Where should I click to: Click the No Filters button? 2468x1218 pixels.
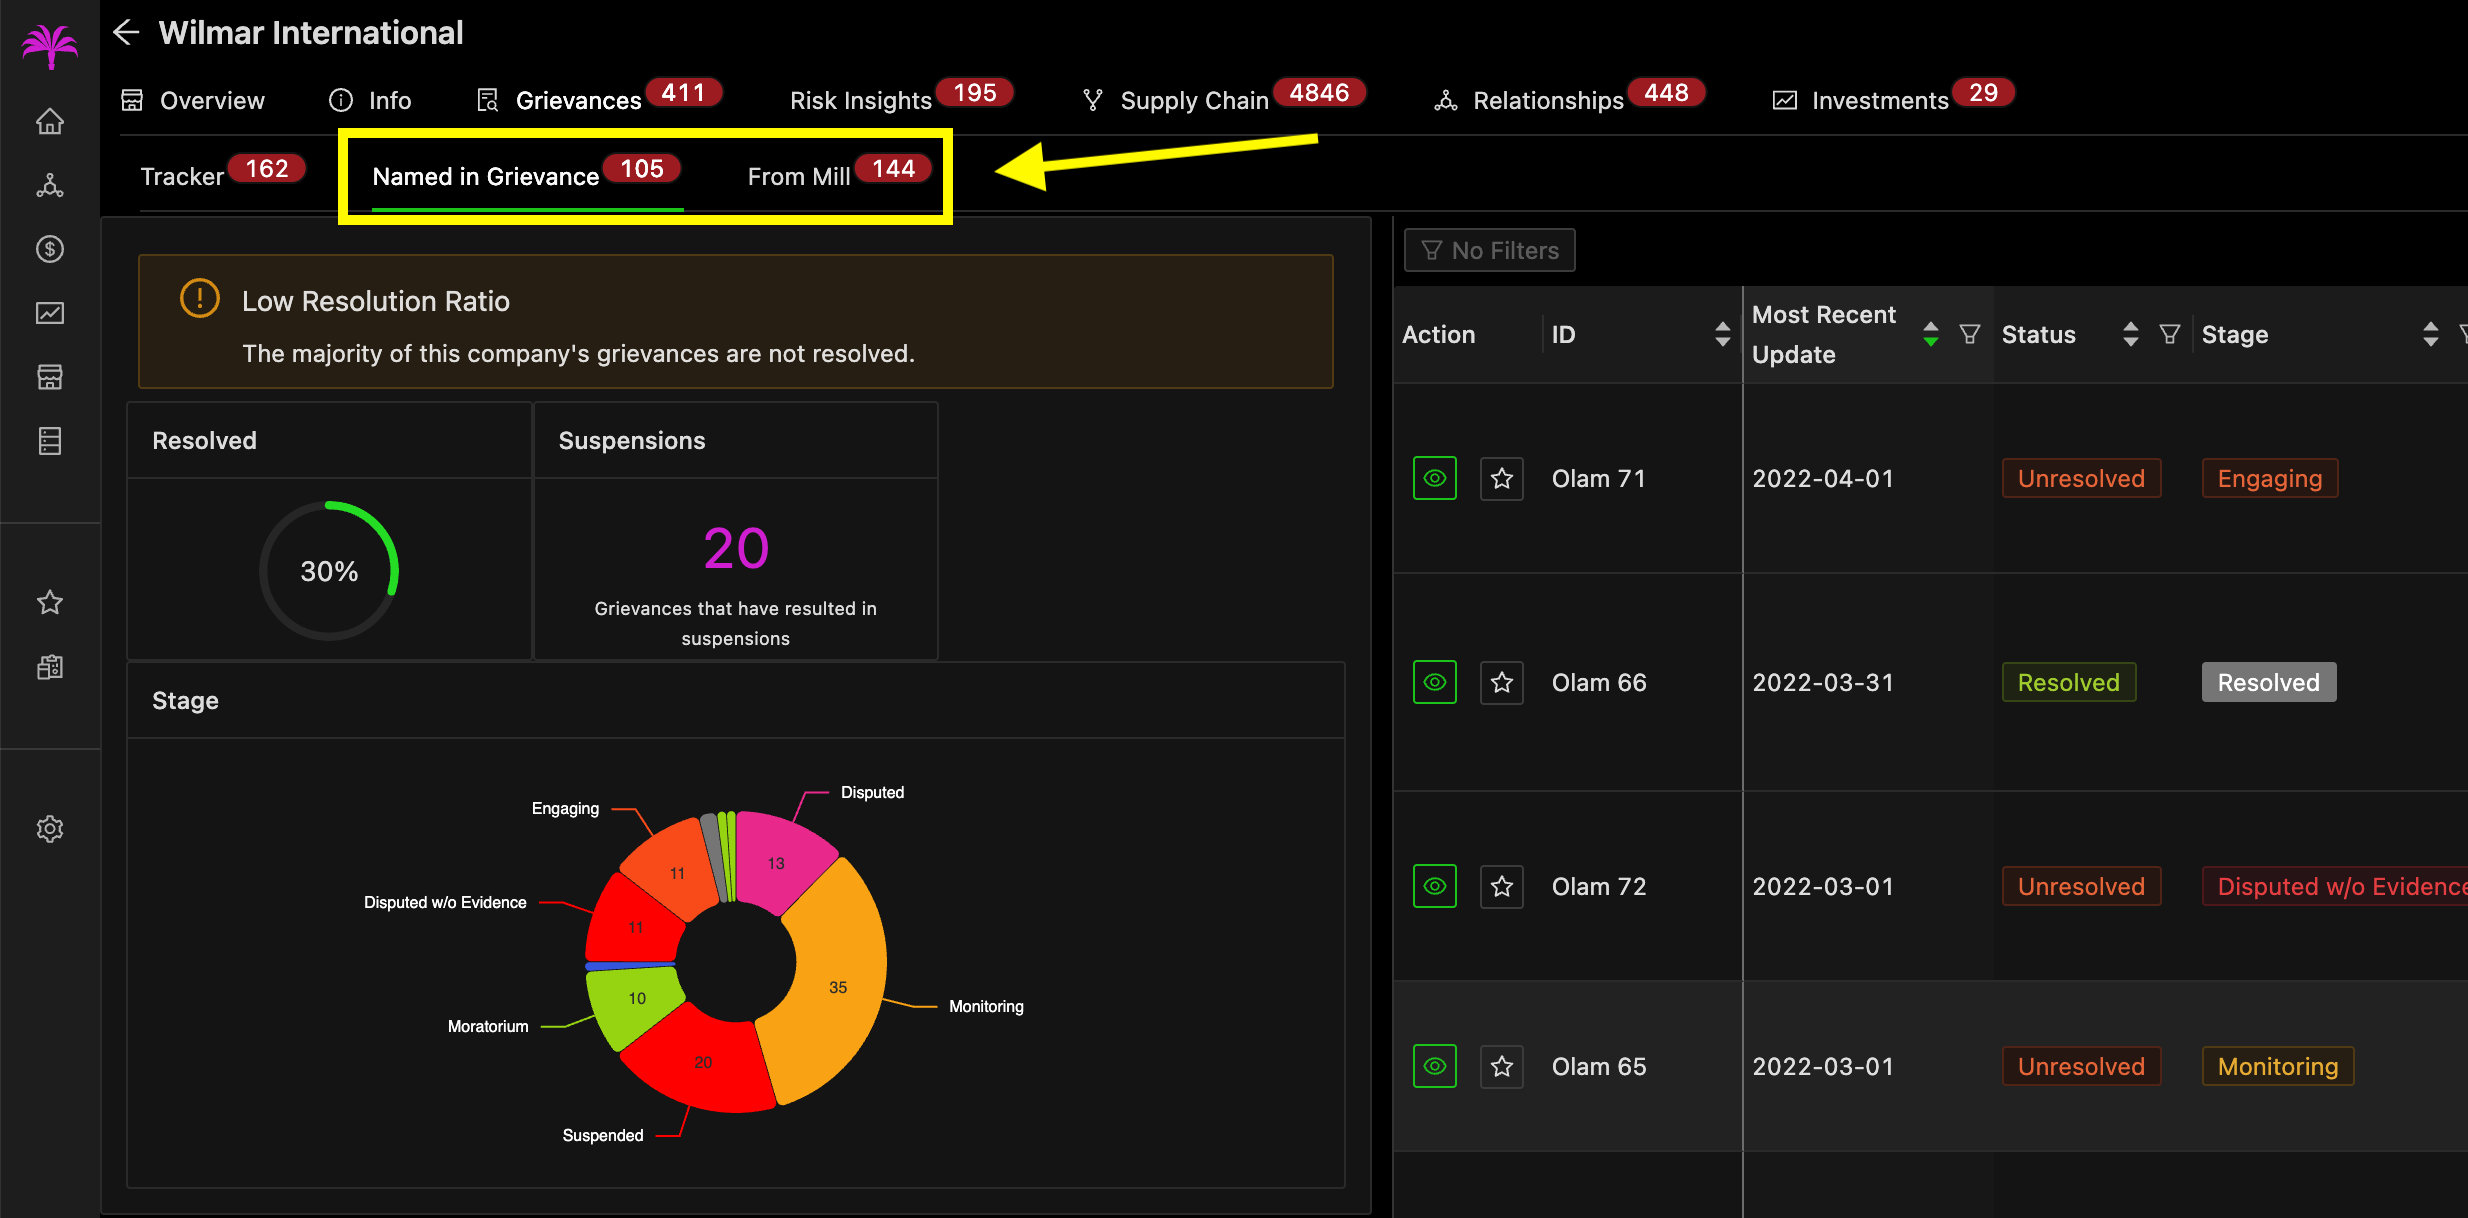click(1490, 250)
